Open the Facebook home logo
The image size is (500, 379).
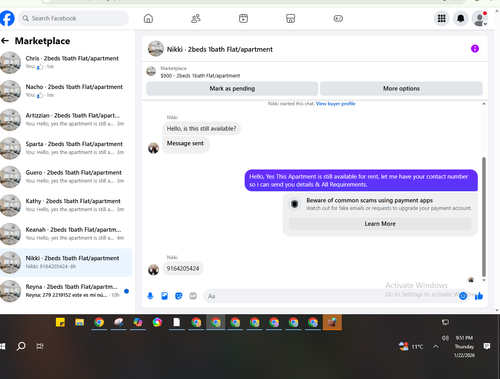click(7, 18)
